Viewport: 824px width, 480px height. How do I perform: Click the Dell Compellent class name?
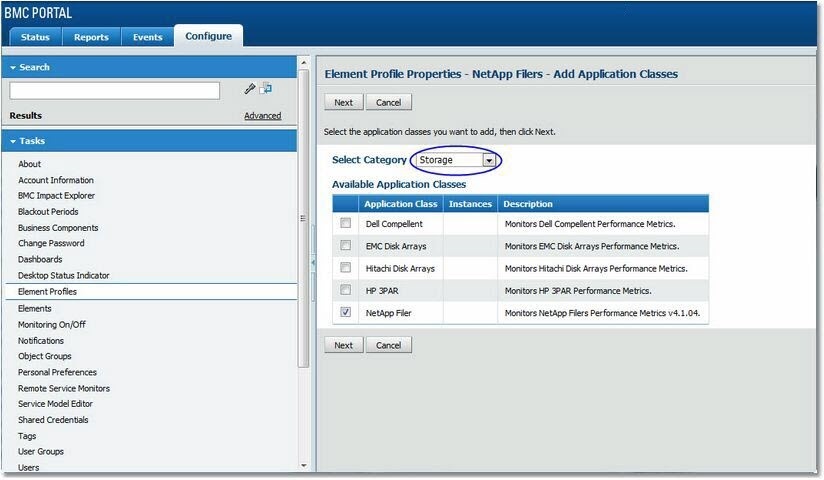(394, 224)
